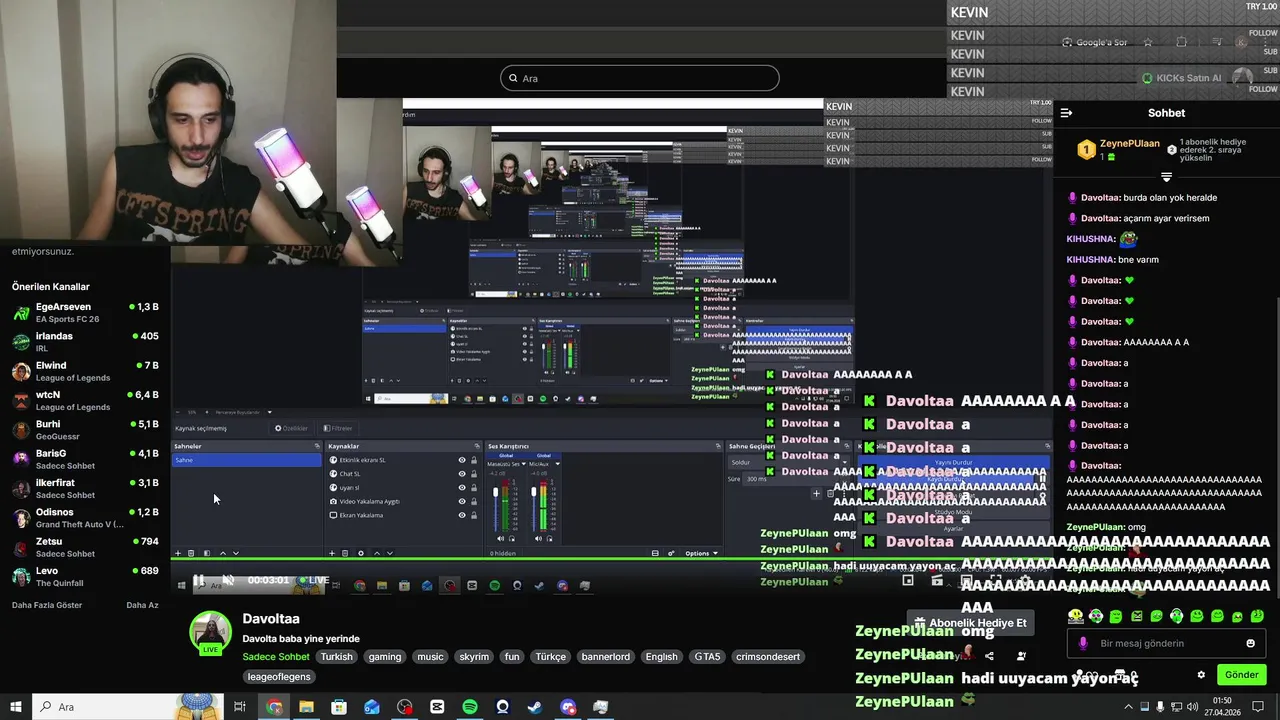The image size is (1280, 720).
Task: Click the Turkish tag
Action: click(x=336, y=657)
